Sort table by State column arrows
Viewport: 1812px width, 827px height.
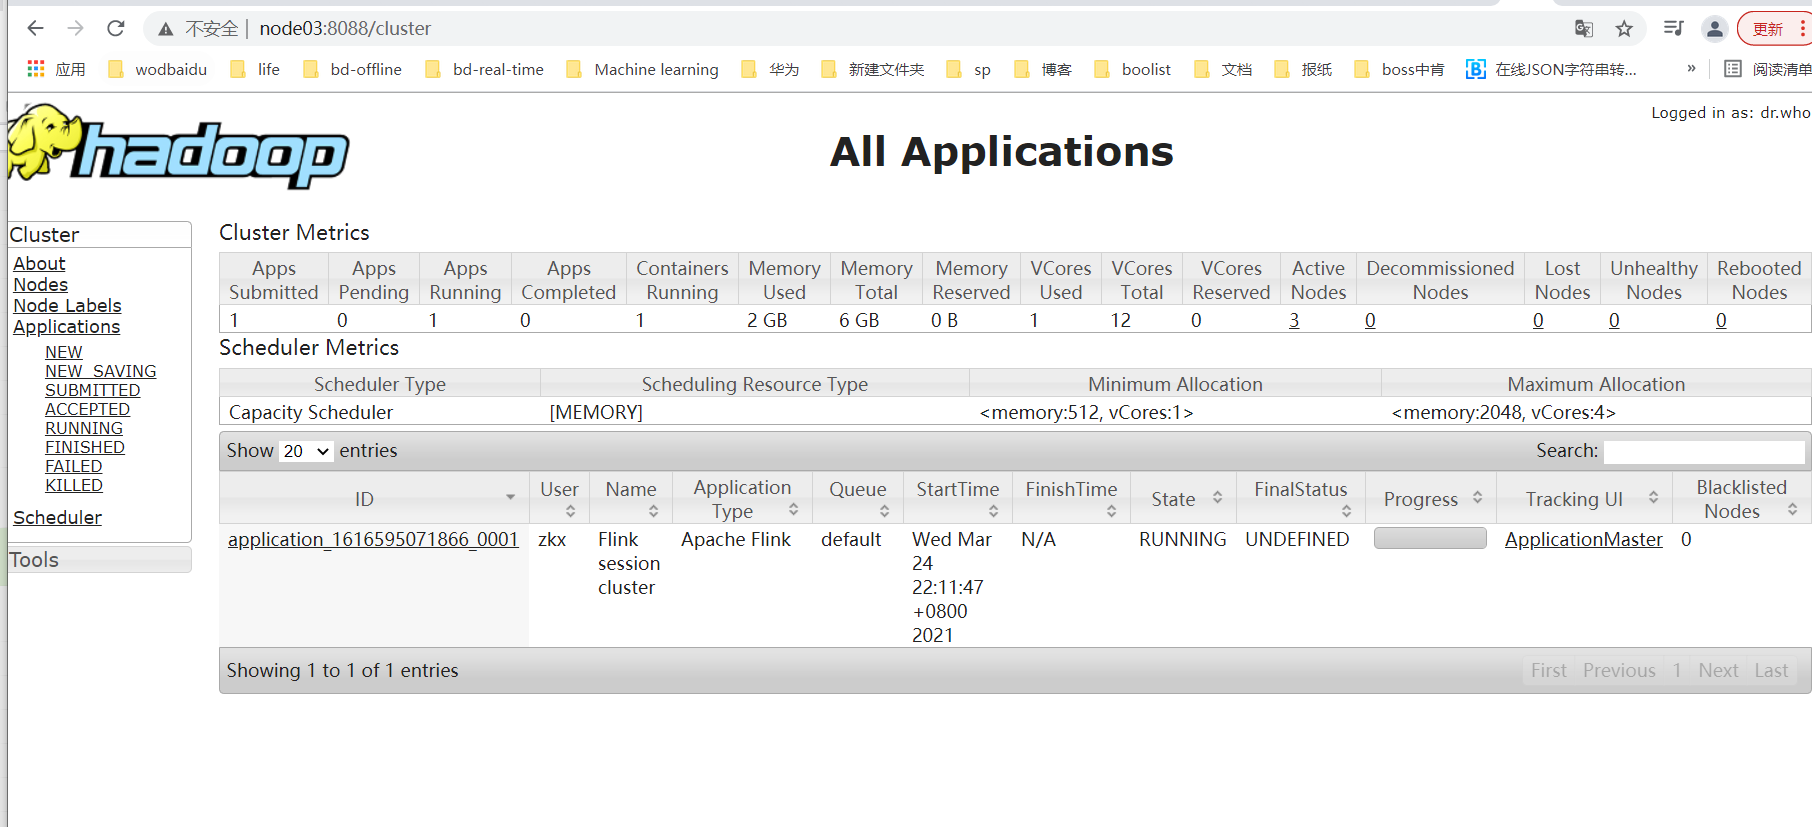pyautogui.click(x=1217, y=498)
